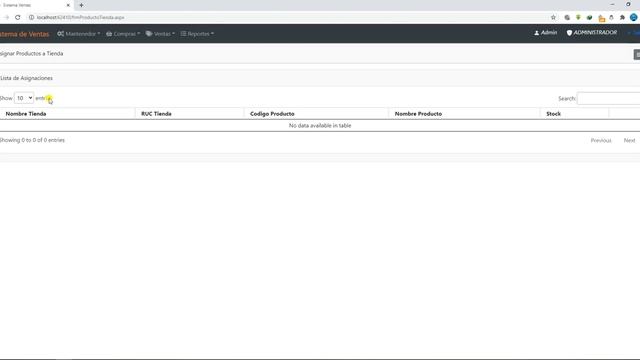This screenshot has height=360, width=640.
Task: Click the Previous pagination button
Action: pyautogui.click(x=601, y=140)
